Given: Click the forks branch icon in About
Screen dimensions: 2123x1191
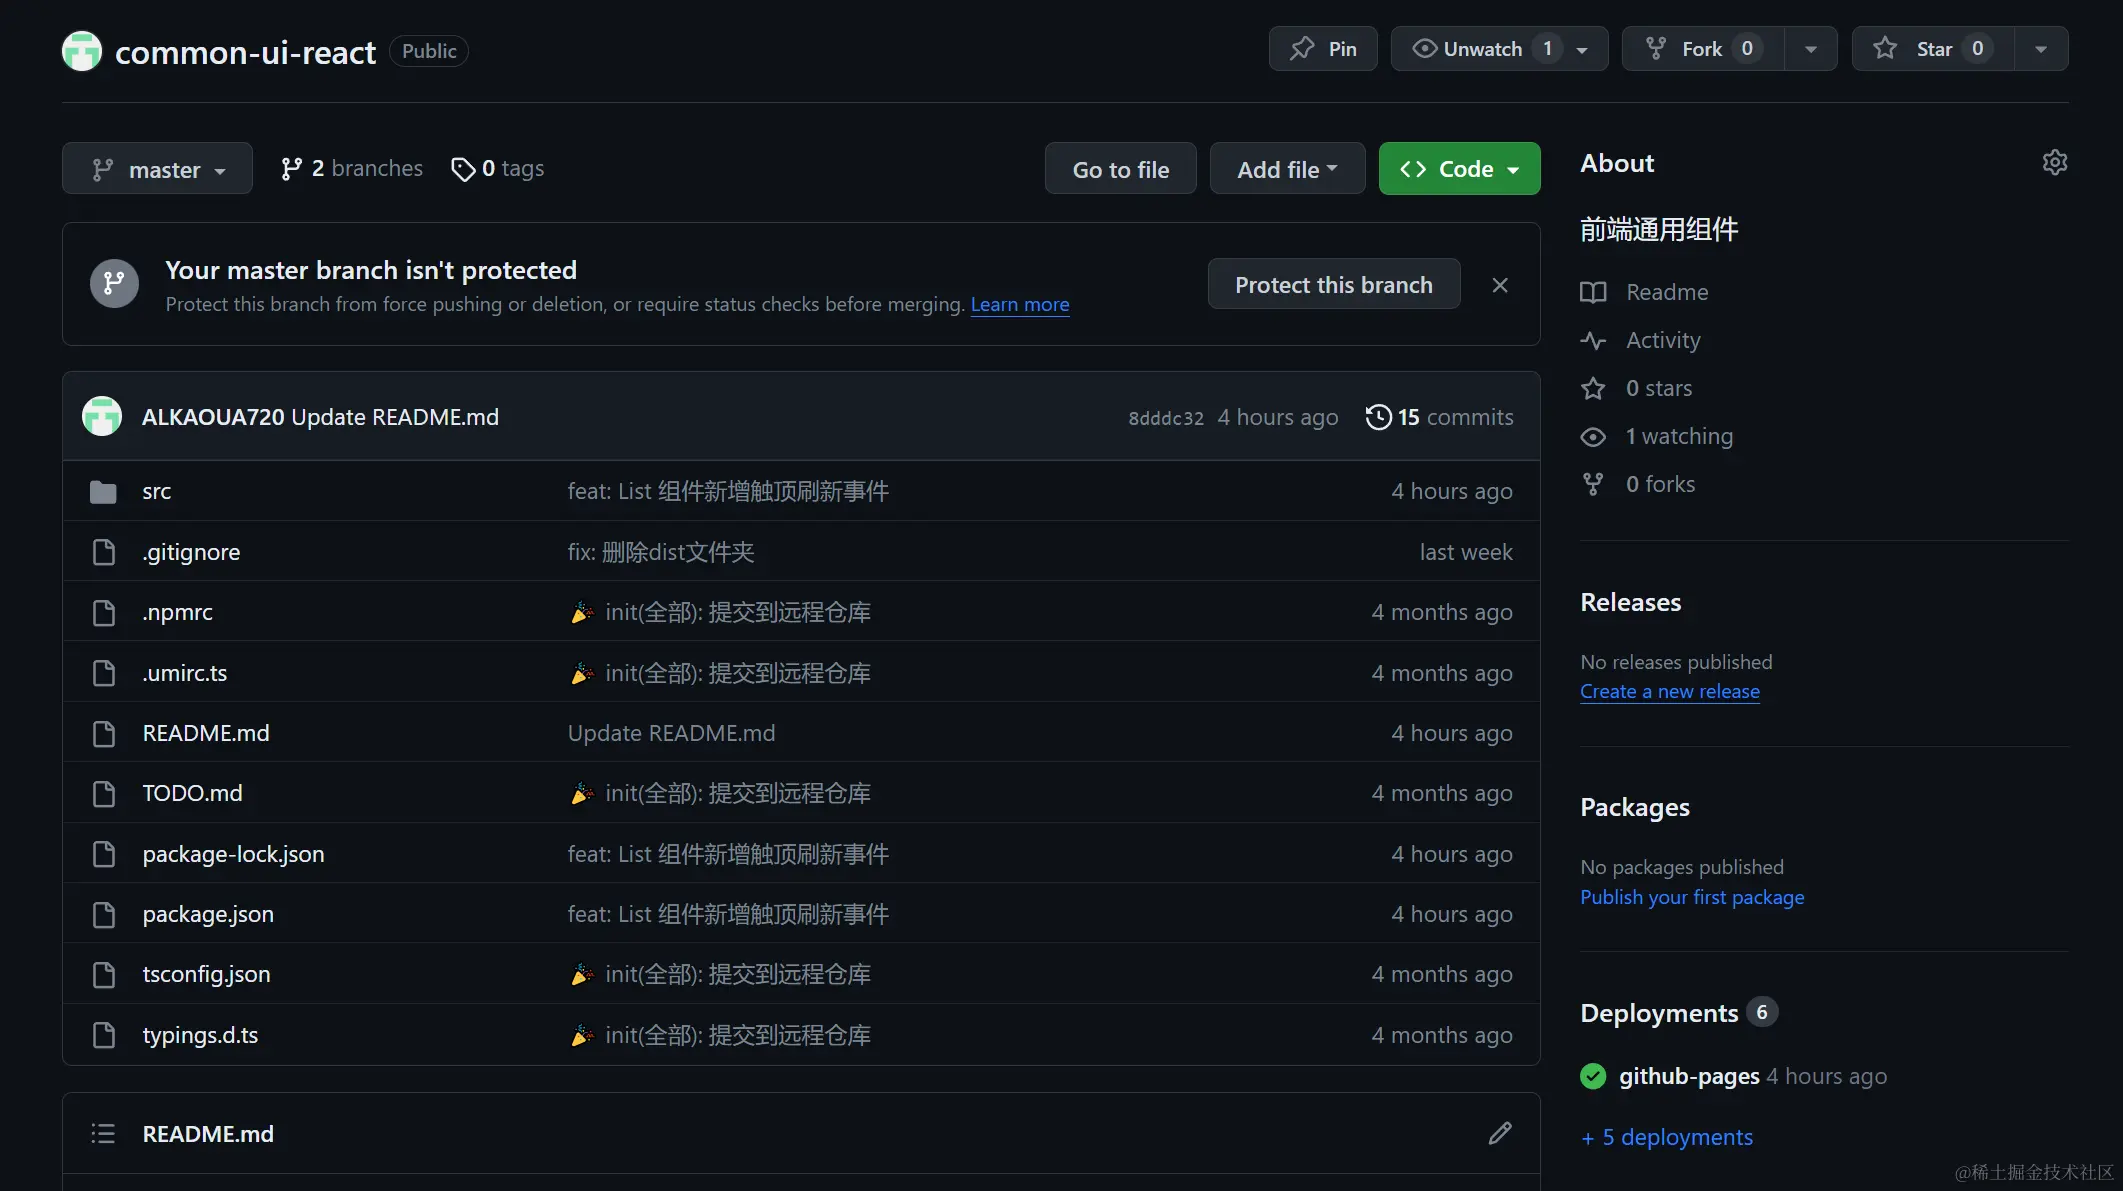Looking at the screenshot, I should [1592, 483].
